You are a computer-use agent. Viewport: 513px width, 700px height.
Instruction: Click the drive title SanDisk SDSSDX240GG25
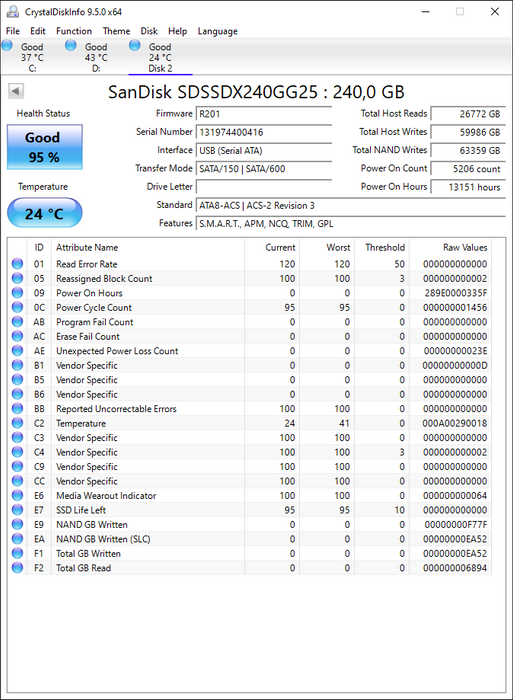pos(256,92)
